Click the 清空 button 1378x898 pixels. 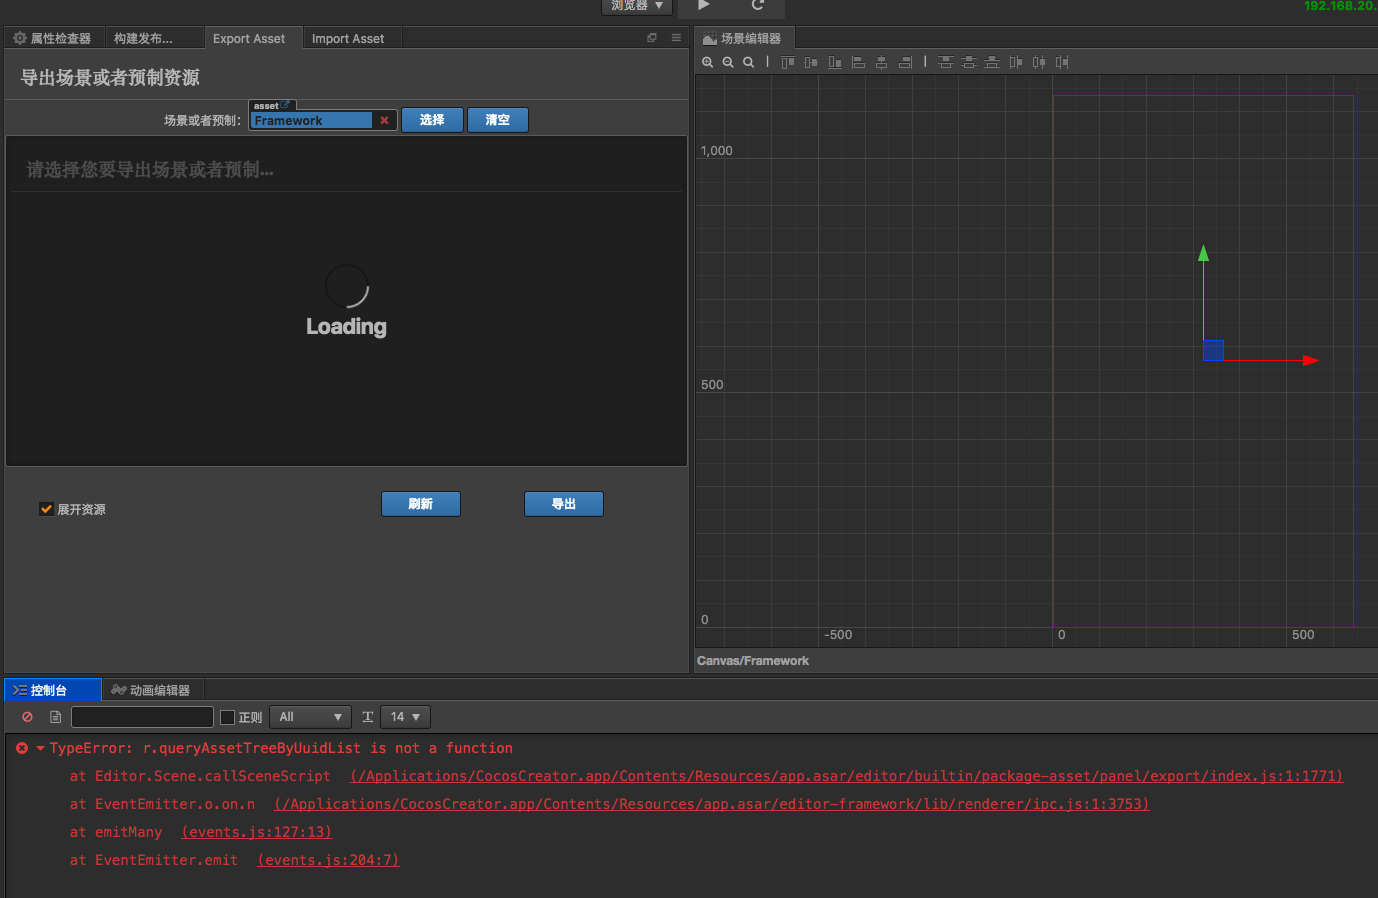pos(498,120)
